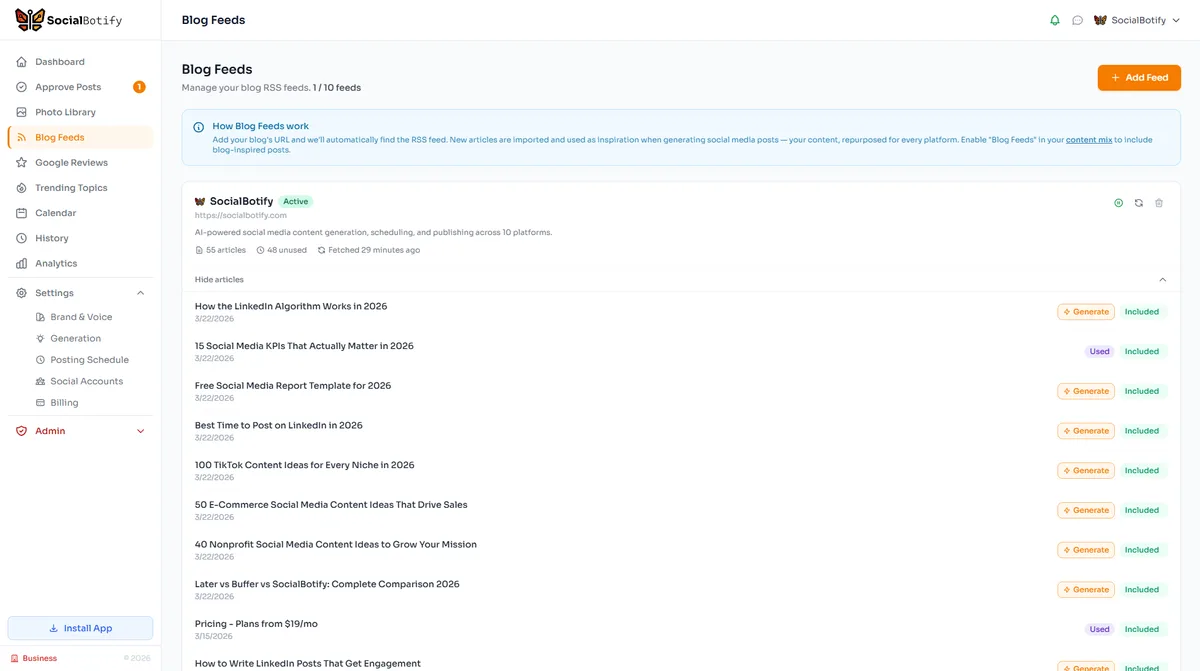The image size is (1200, 671).
Task: Toggle Included for the LinkedIn Algorithm article
Action: pos(1141,311)
